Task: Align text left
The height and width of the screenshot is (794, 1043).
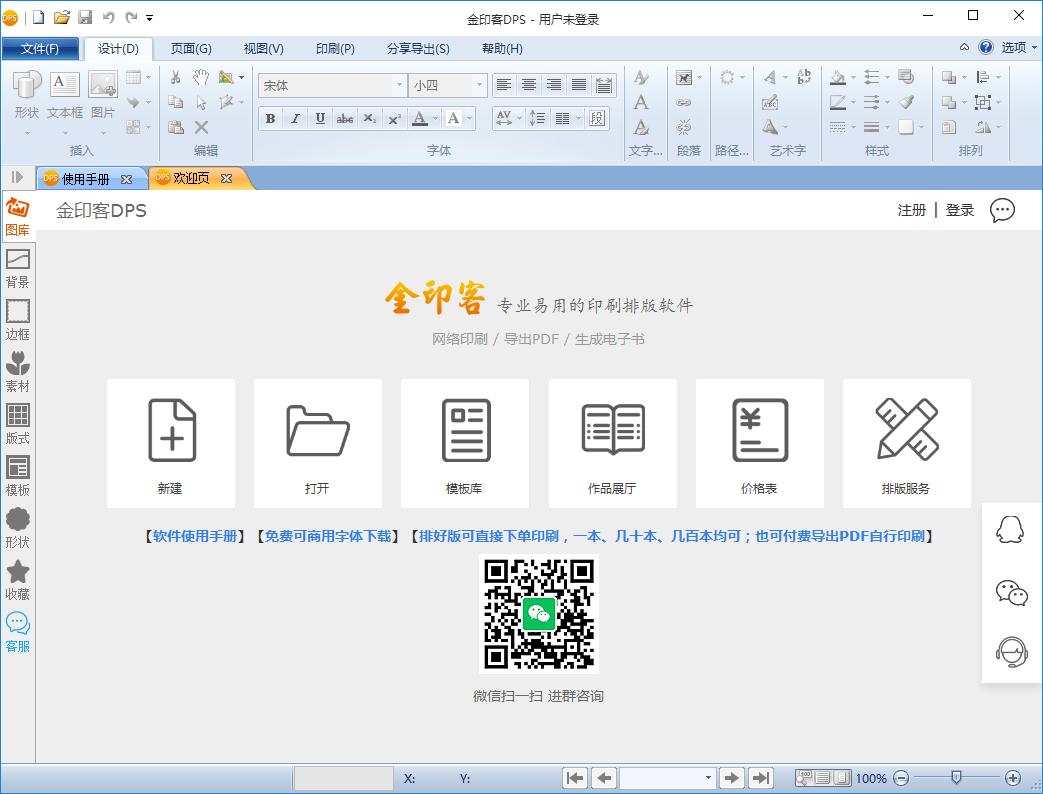Action: [x=504, y=84]
